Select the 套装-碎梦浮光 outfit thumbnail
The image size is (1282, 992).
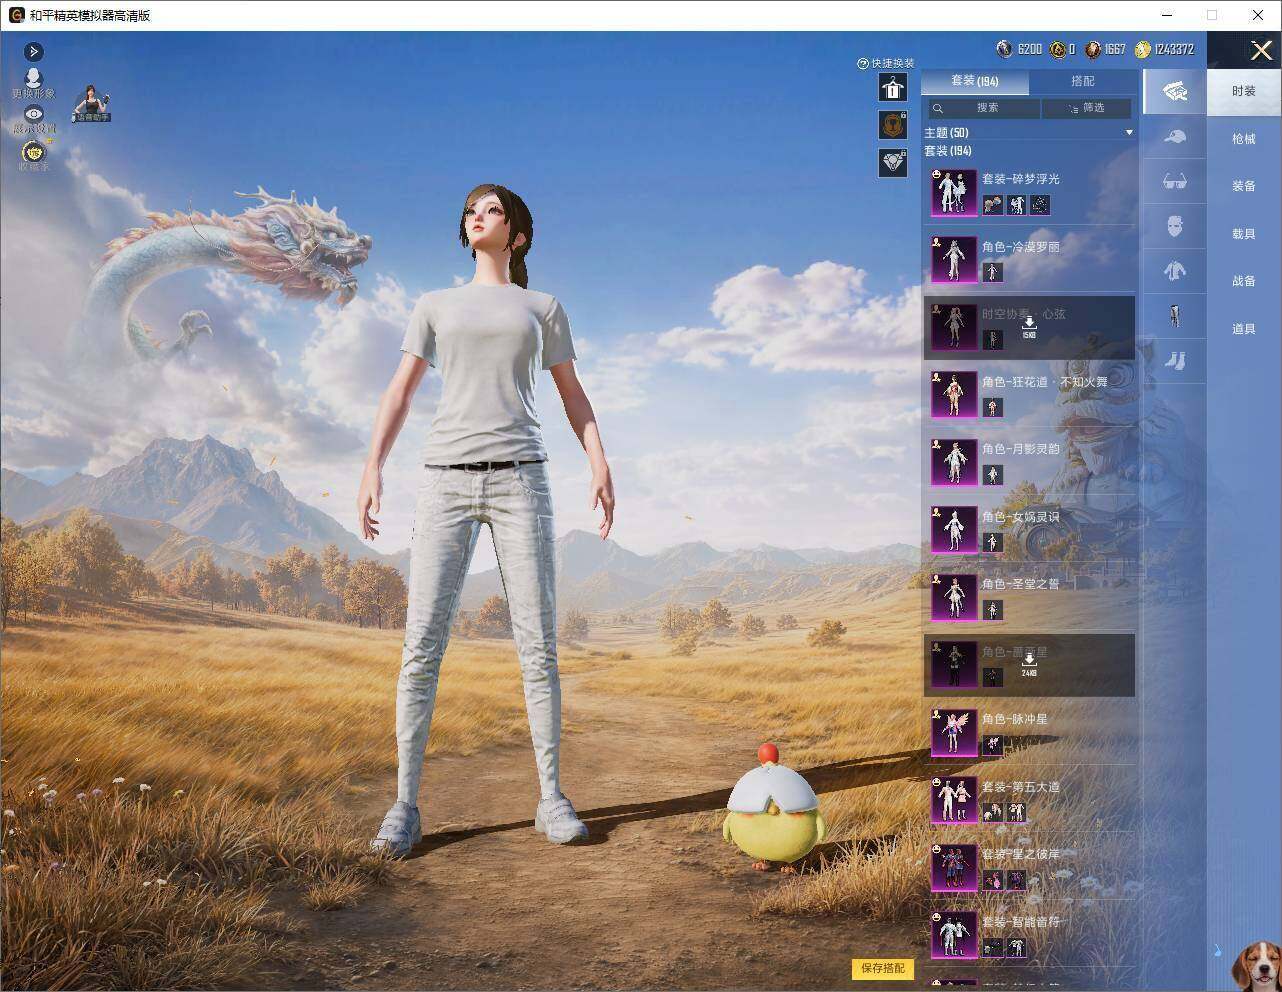tap(954, 192)
